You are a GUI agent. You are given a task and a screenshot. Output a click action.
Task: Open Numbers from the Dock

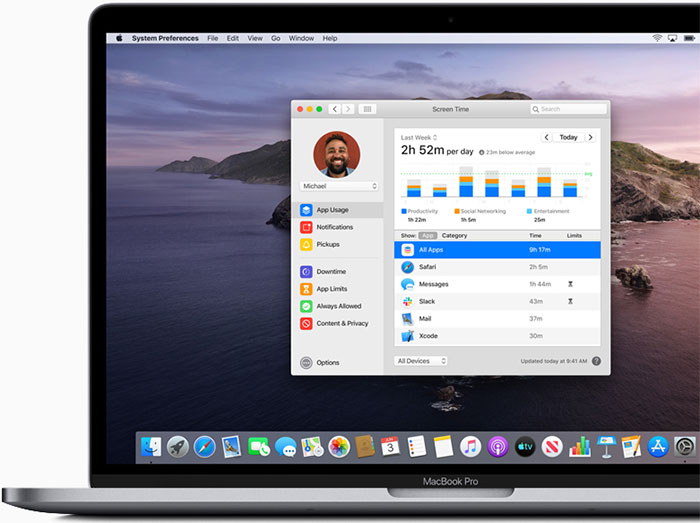[579, 447]
